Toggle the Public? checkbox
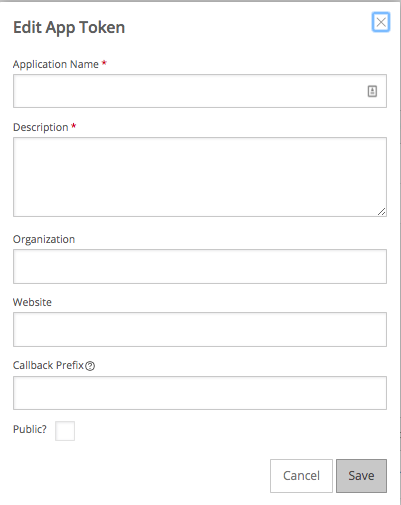The height and width of the screenshot is (505, 401). click(65, 431)
